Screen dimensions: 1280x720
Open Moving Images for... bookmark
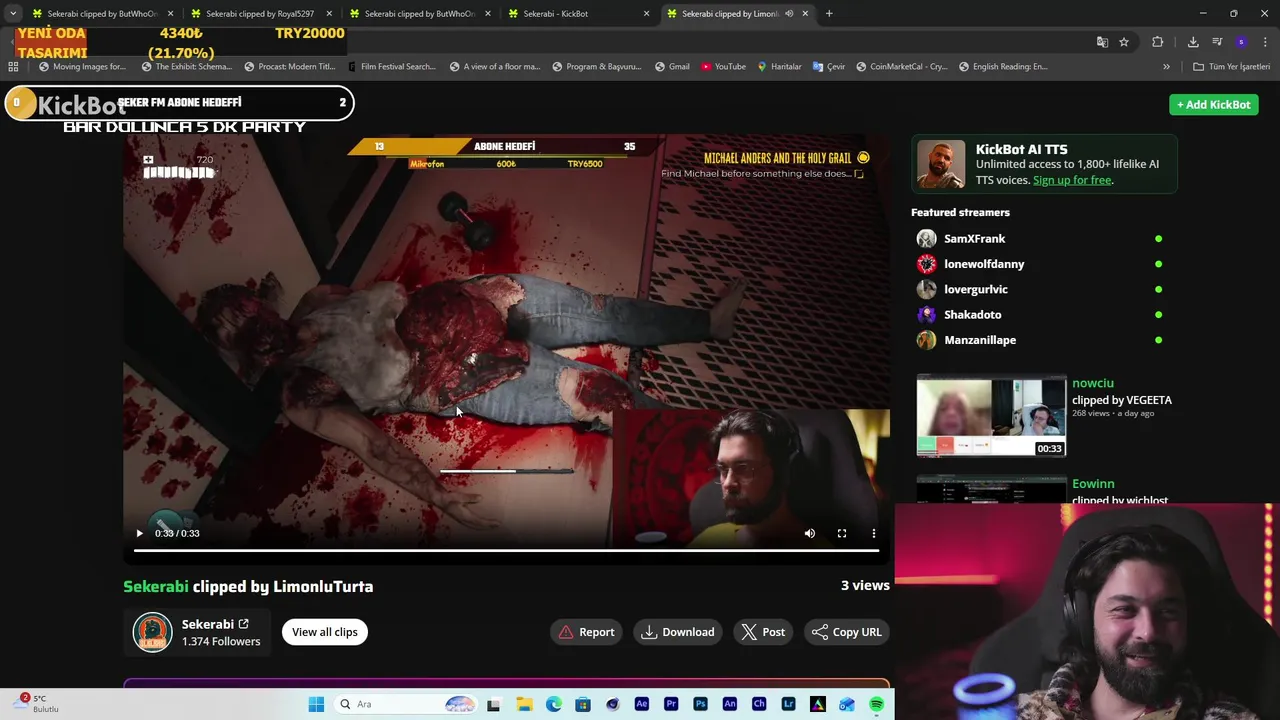pos(82,67)
